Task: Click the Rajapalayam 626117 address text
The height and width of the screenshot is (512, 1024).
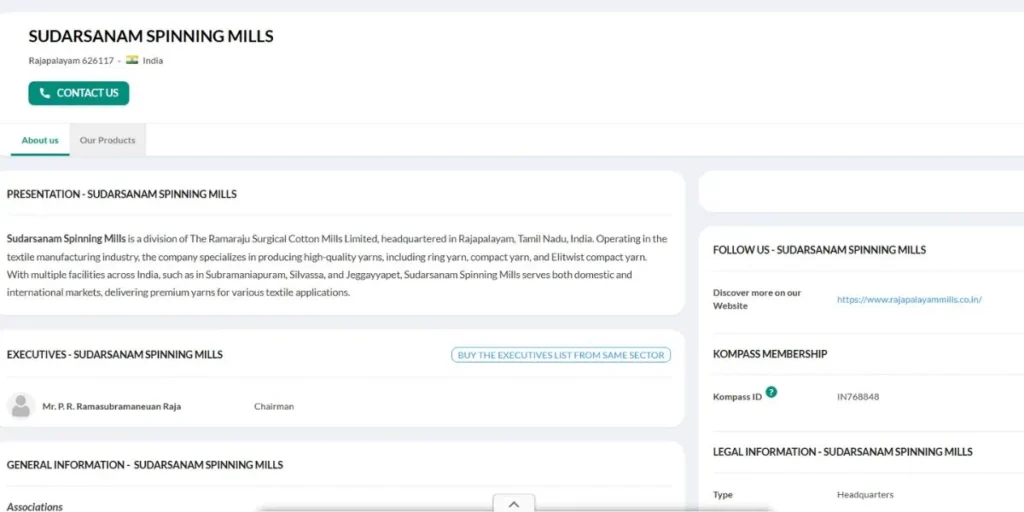Action: point(70,61)
